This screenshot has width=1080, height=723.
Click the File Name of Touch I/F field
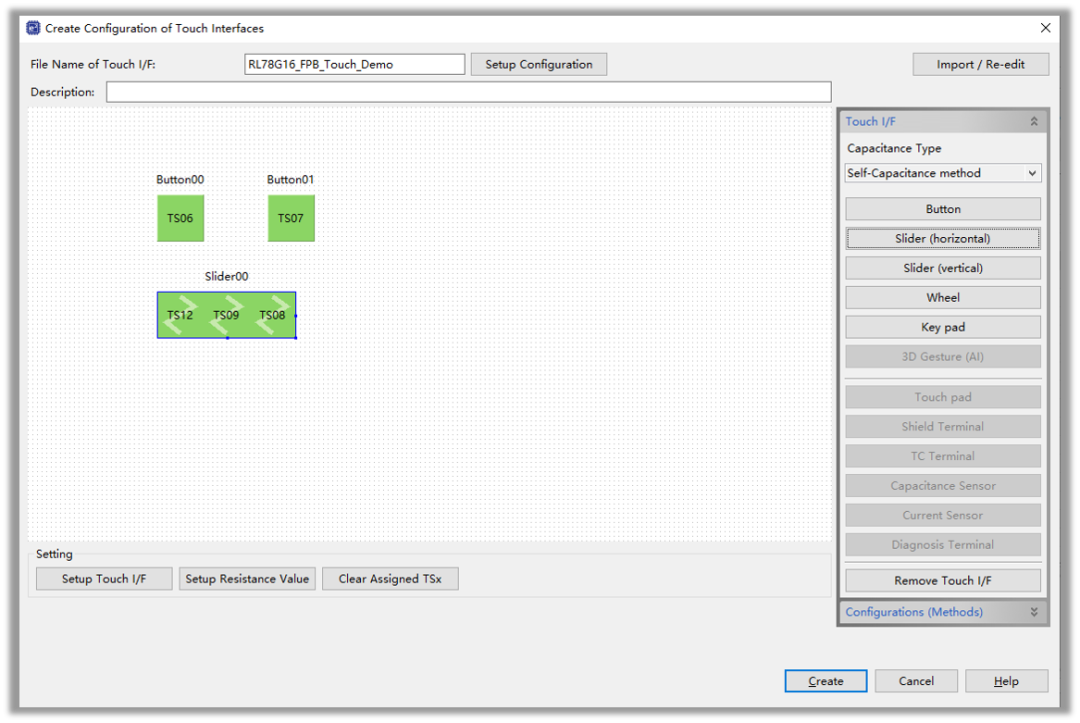coord(354,65)
